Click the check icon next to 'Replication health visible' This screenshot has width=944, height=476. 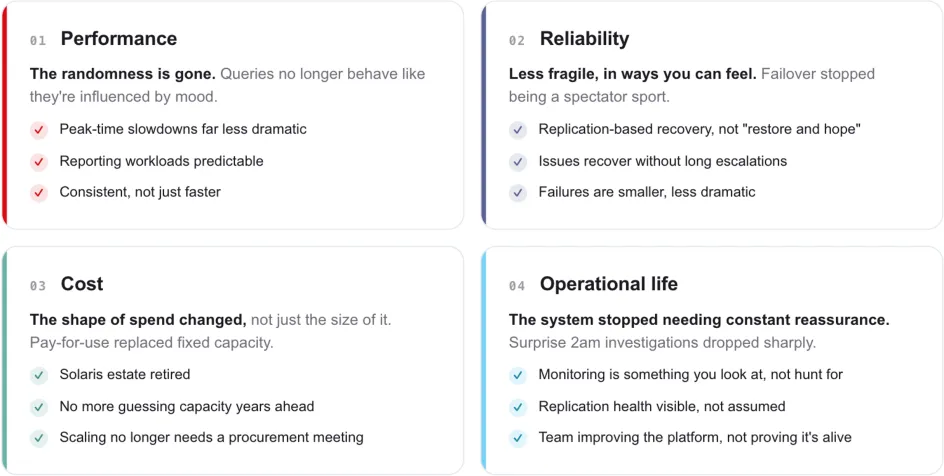[518, 407]
